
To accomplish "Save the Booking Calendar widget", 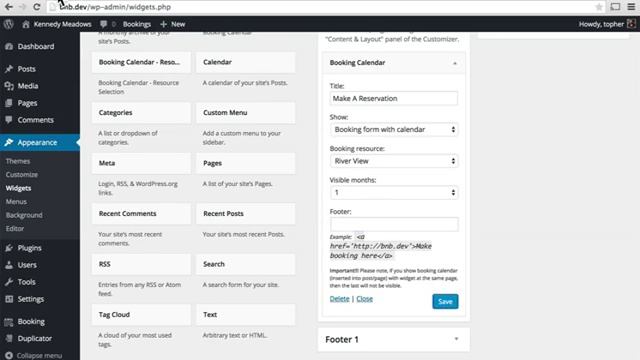I will coord(445,302).
